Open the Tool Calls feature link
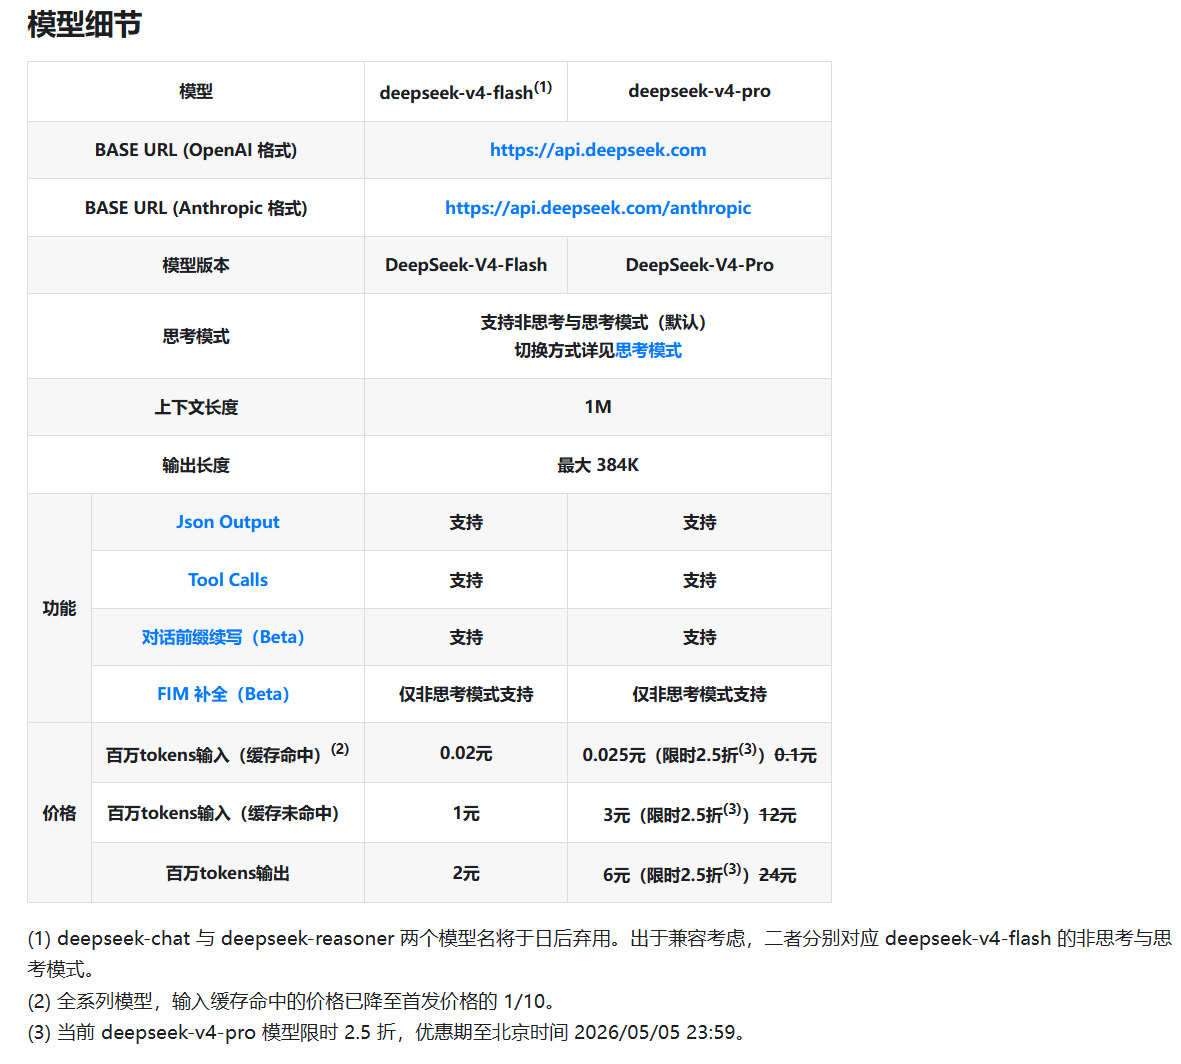 tap(227, 579)
